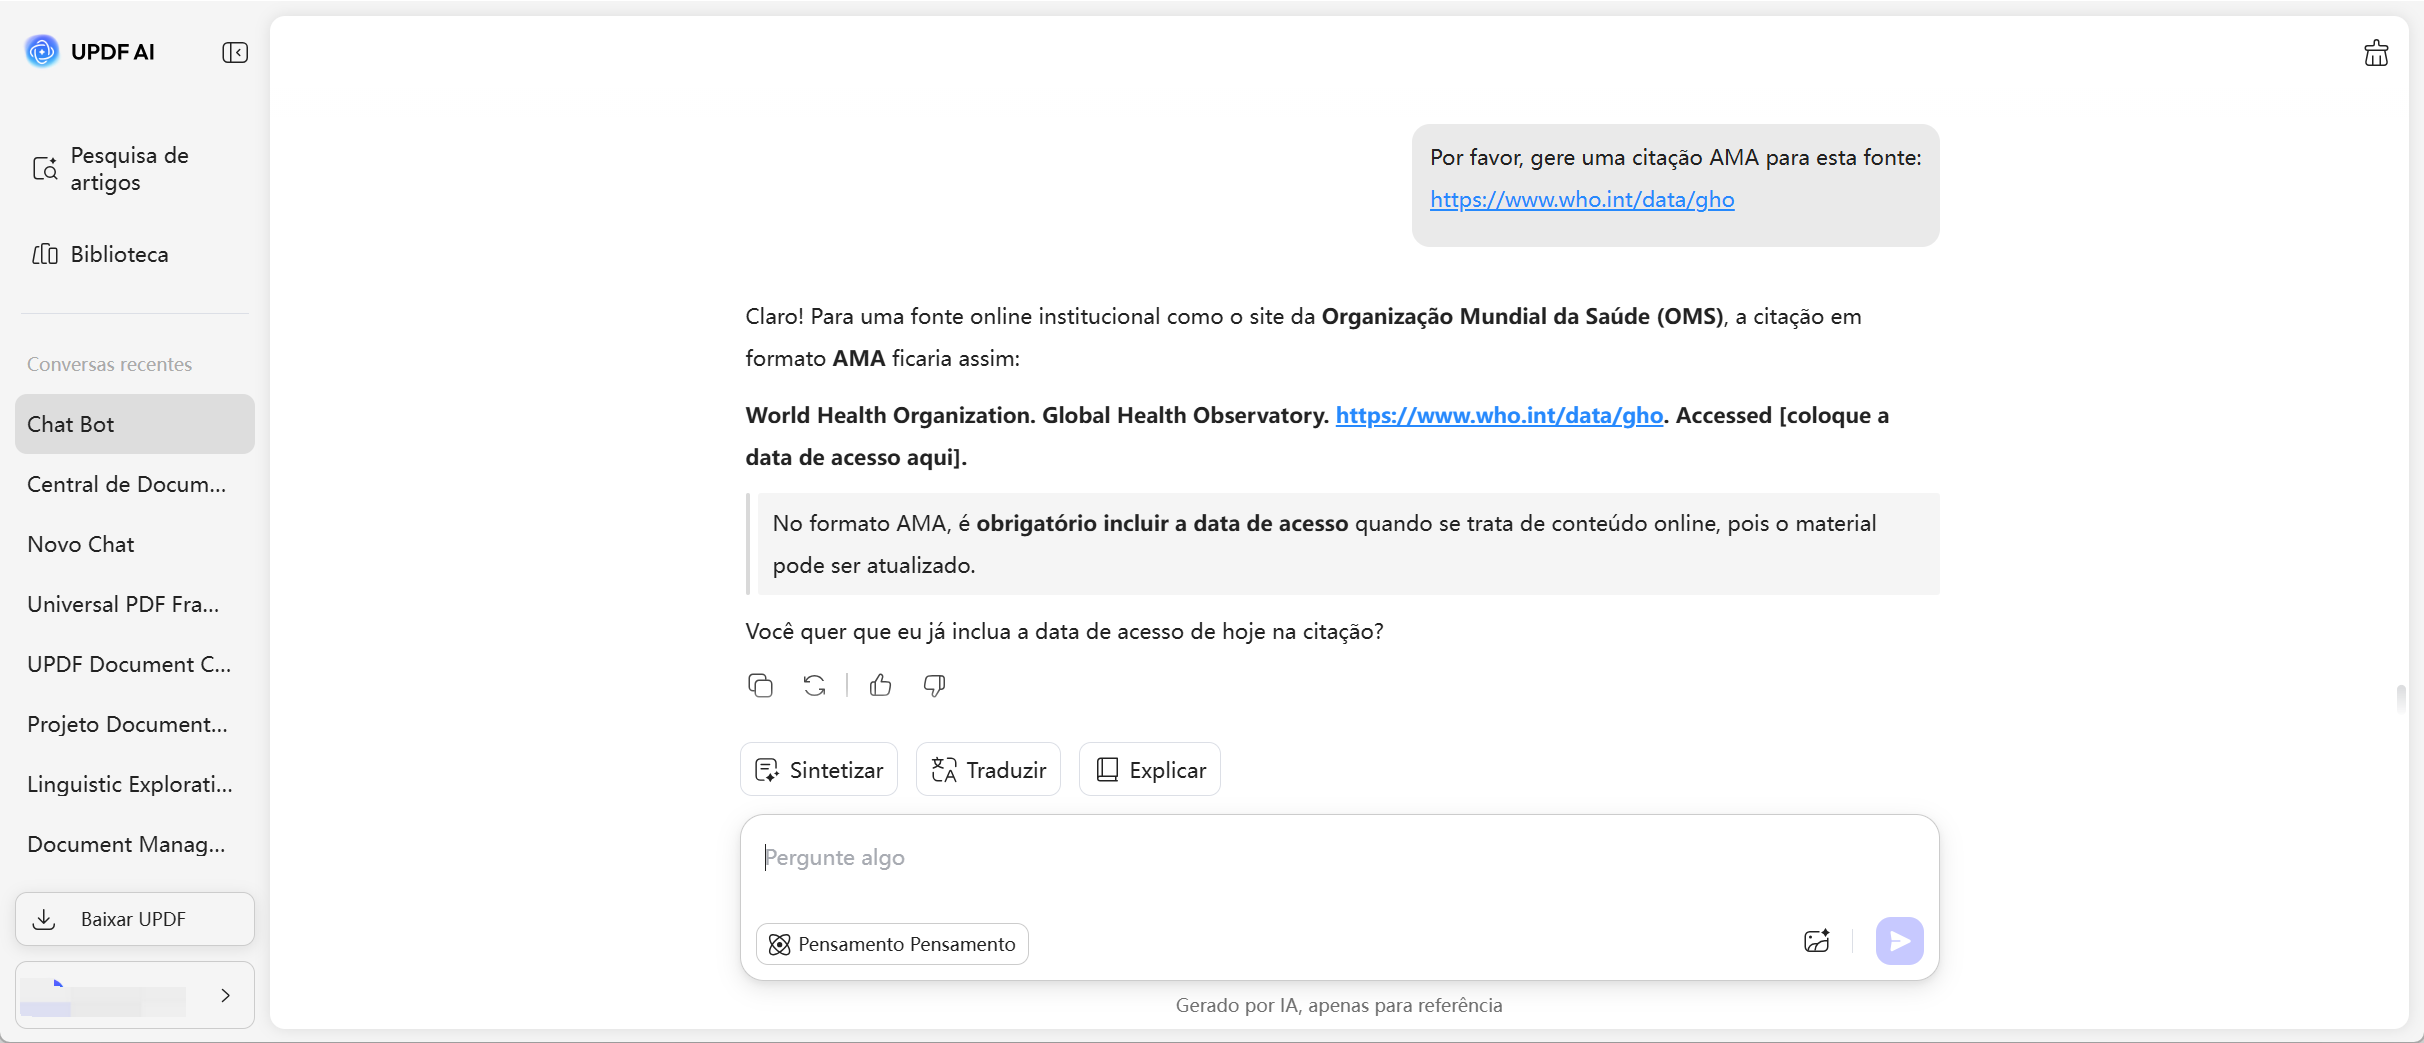Clear the chat with the broom icon

point(2376,53)
